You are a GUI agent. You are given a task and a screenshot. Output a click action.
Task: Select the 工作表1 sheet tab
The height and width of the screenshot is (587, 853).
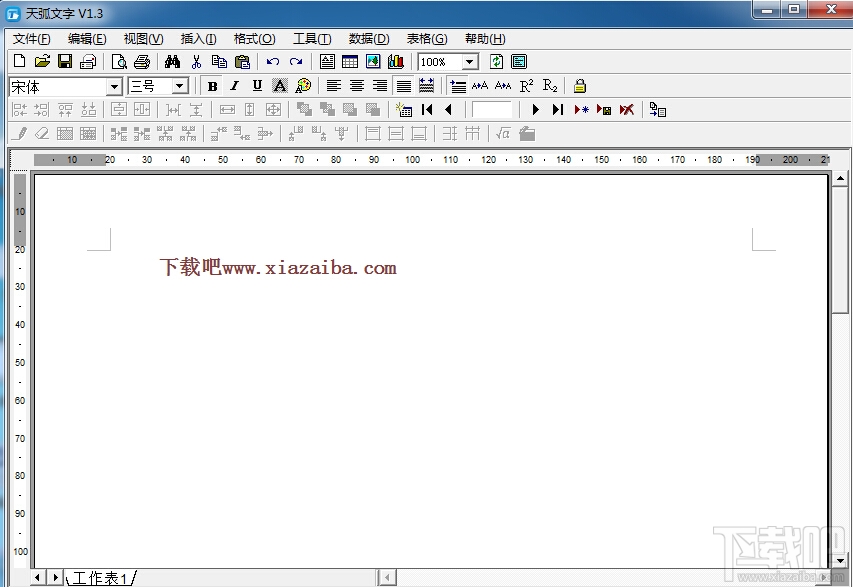point(100,578)
